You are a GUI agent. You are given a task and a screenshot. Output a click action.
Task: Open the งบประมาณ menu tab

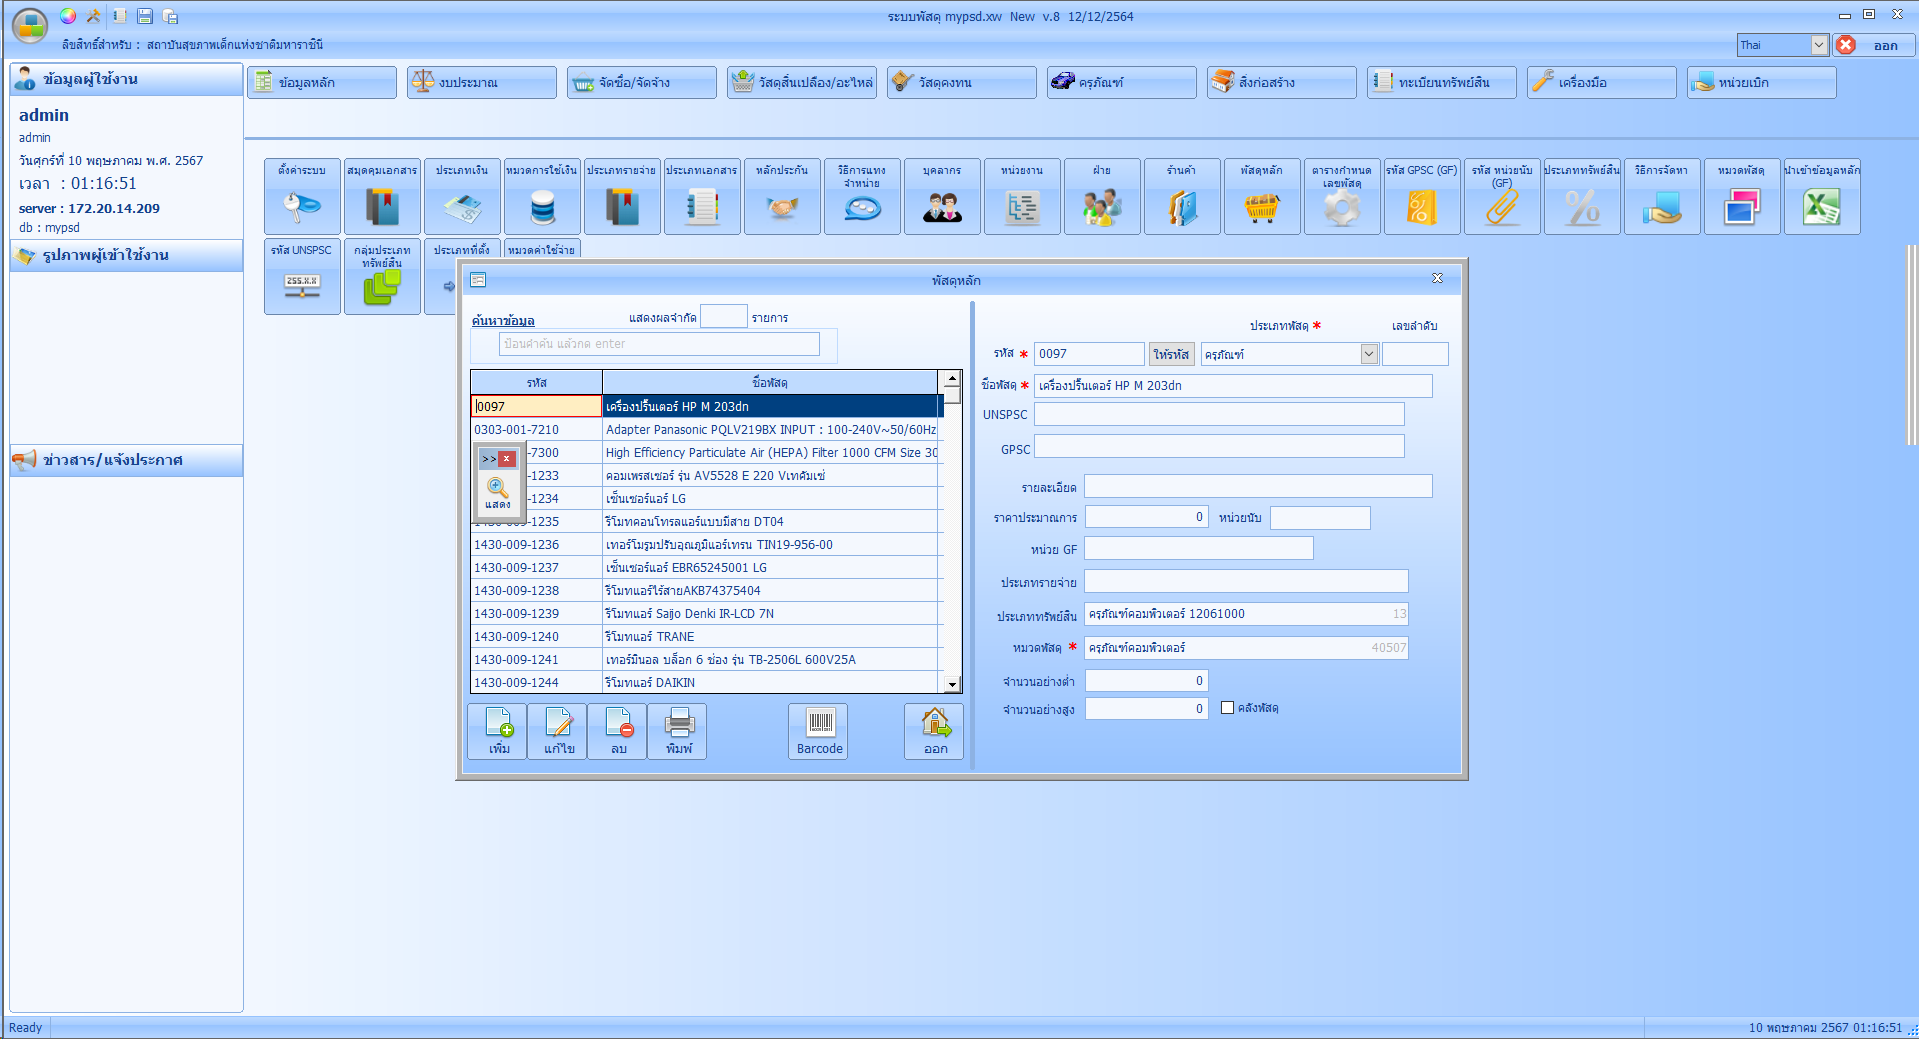point(481,82)
